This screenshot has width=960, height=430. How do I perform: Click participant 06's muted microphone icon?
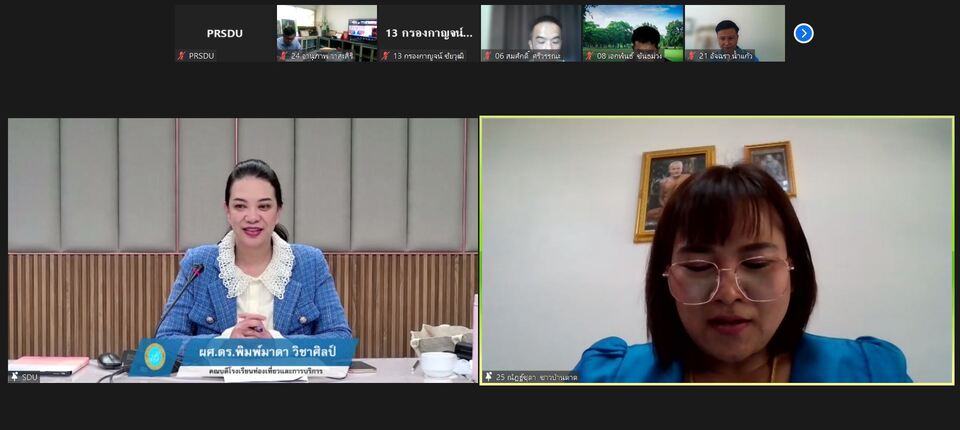click(488, 56)
